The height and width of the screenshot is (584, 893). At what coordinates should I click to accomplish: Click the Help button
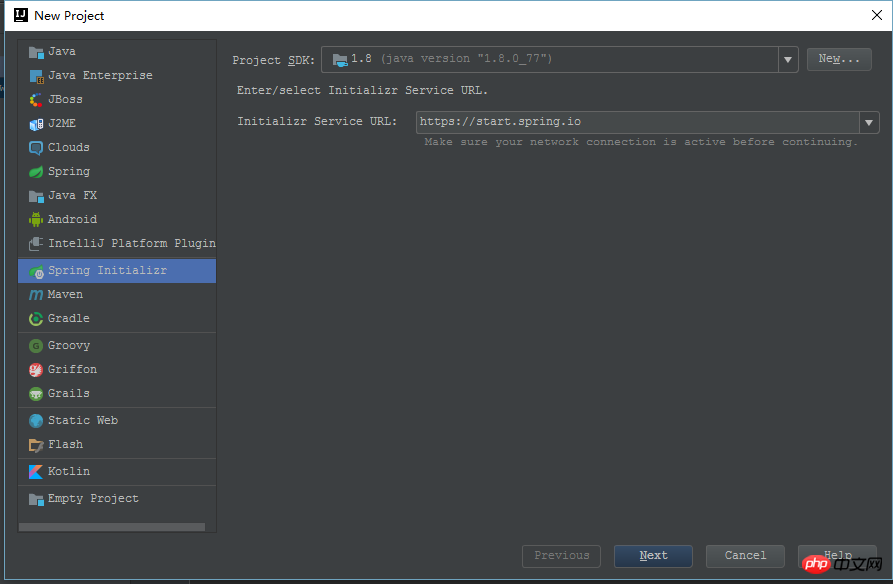[837, 556]
